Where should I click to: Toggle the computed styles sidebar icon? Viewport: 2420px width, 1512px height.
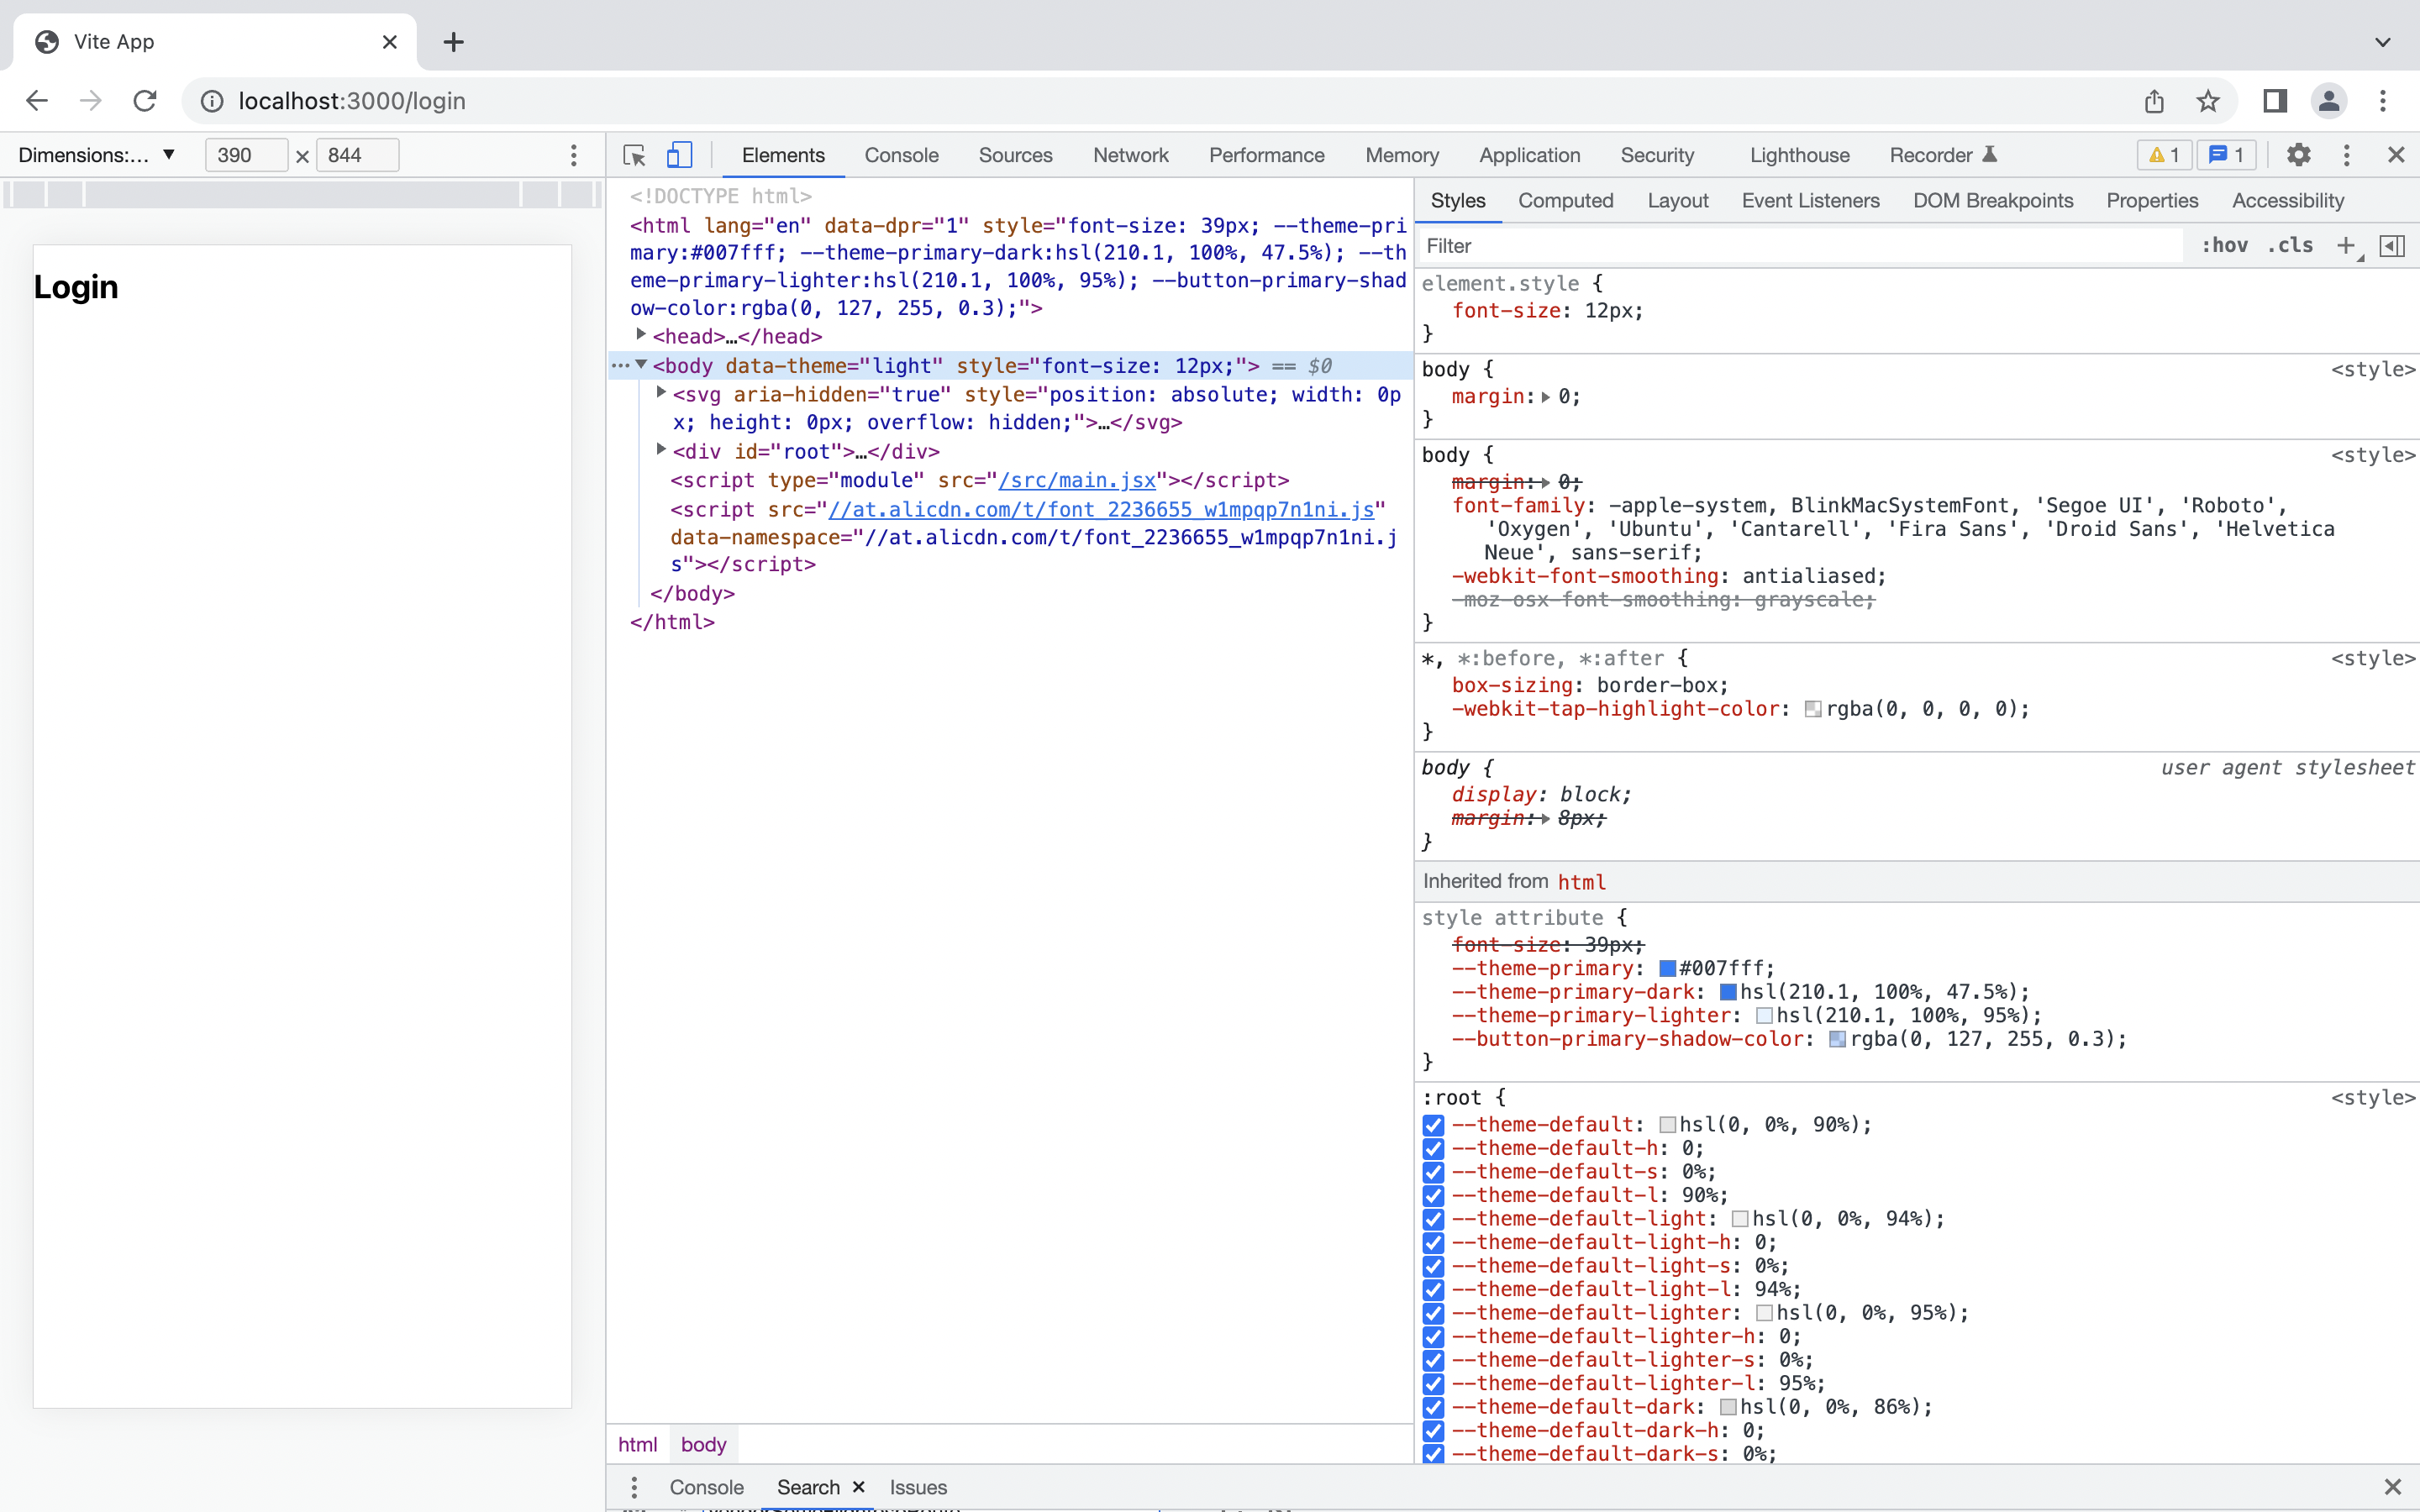point(2392,246)
